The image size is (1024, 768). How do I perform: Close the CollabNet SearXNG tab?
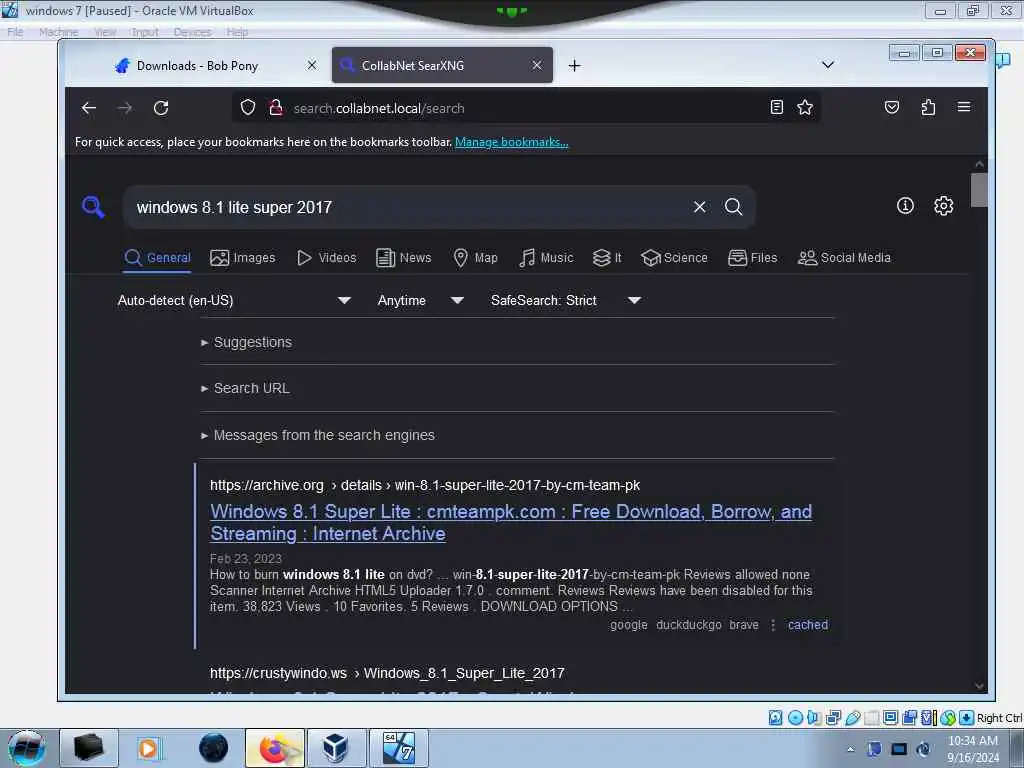pyautogui.click(x=536, y=65)
